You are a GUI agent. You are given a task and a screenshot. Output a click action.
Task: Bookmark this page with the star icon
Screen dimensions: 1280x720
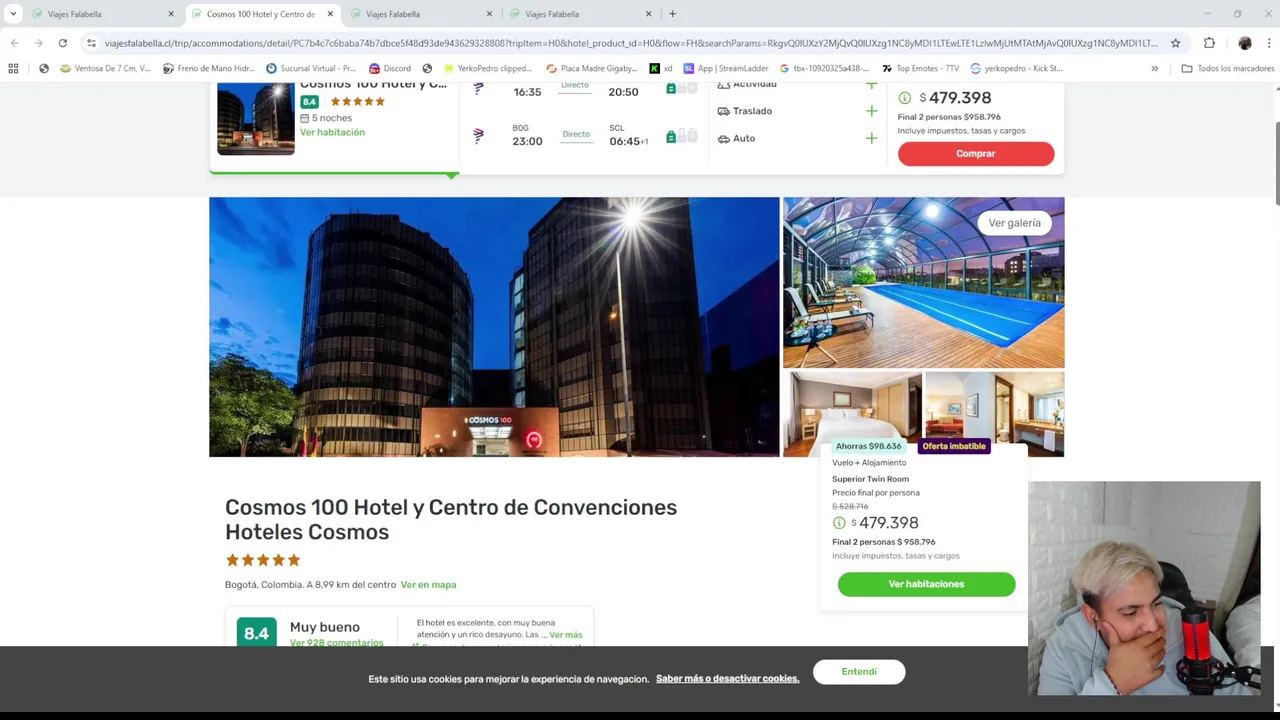click(x=1175, y=43)
